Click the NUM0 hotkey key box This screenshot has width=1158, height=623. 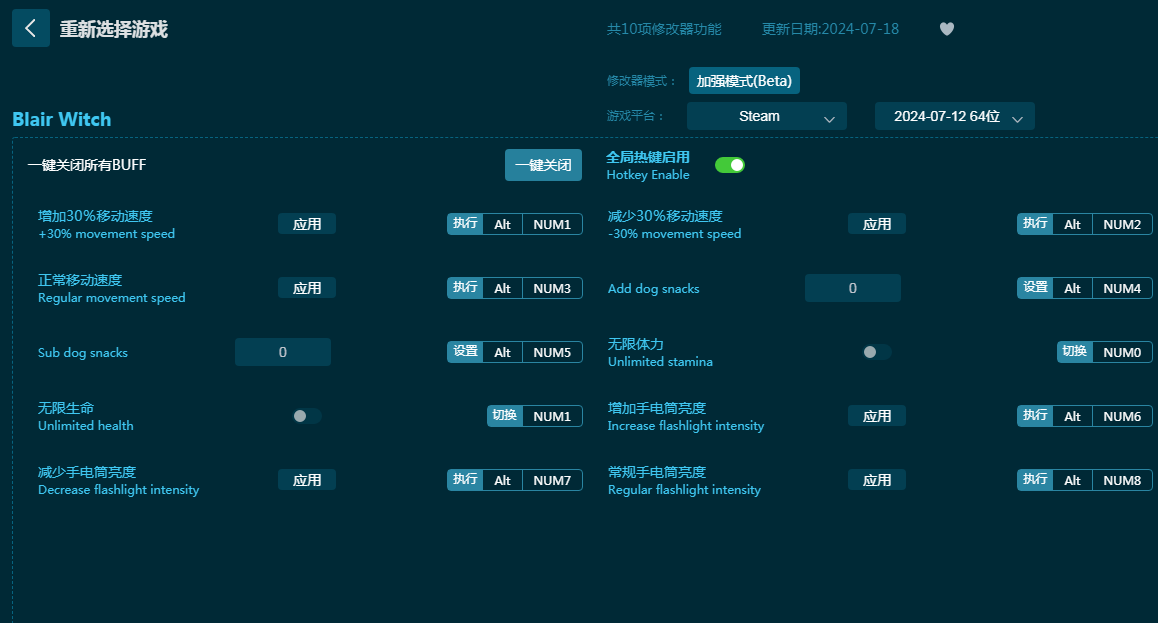1122,353
